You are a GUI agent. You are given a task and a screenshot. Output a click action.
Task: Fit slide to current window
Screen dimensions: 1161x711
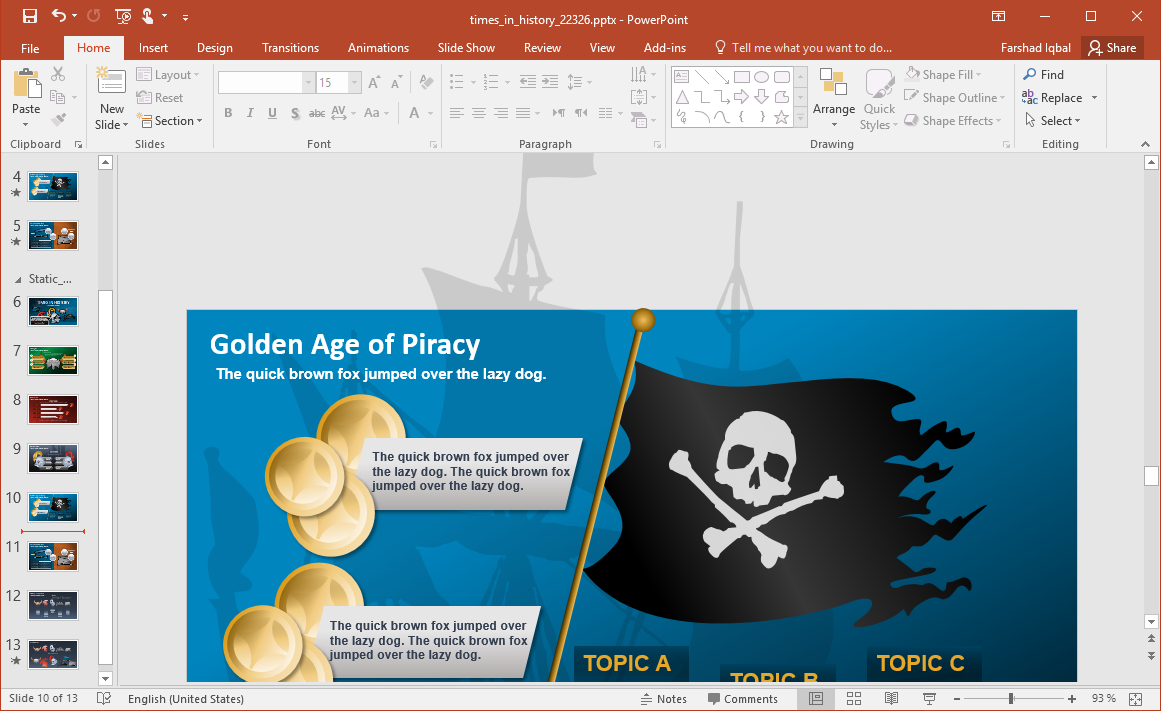click(x=1135, y=698)
